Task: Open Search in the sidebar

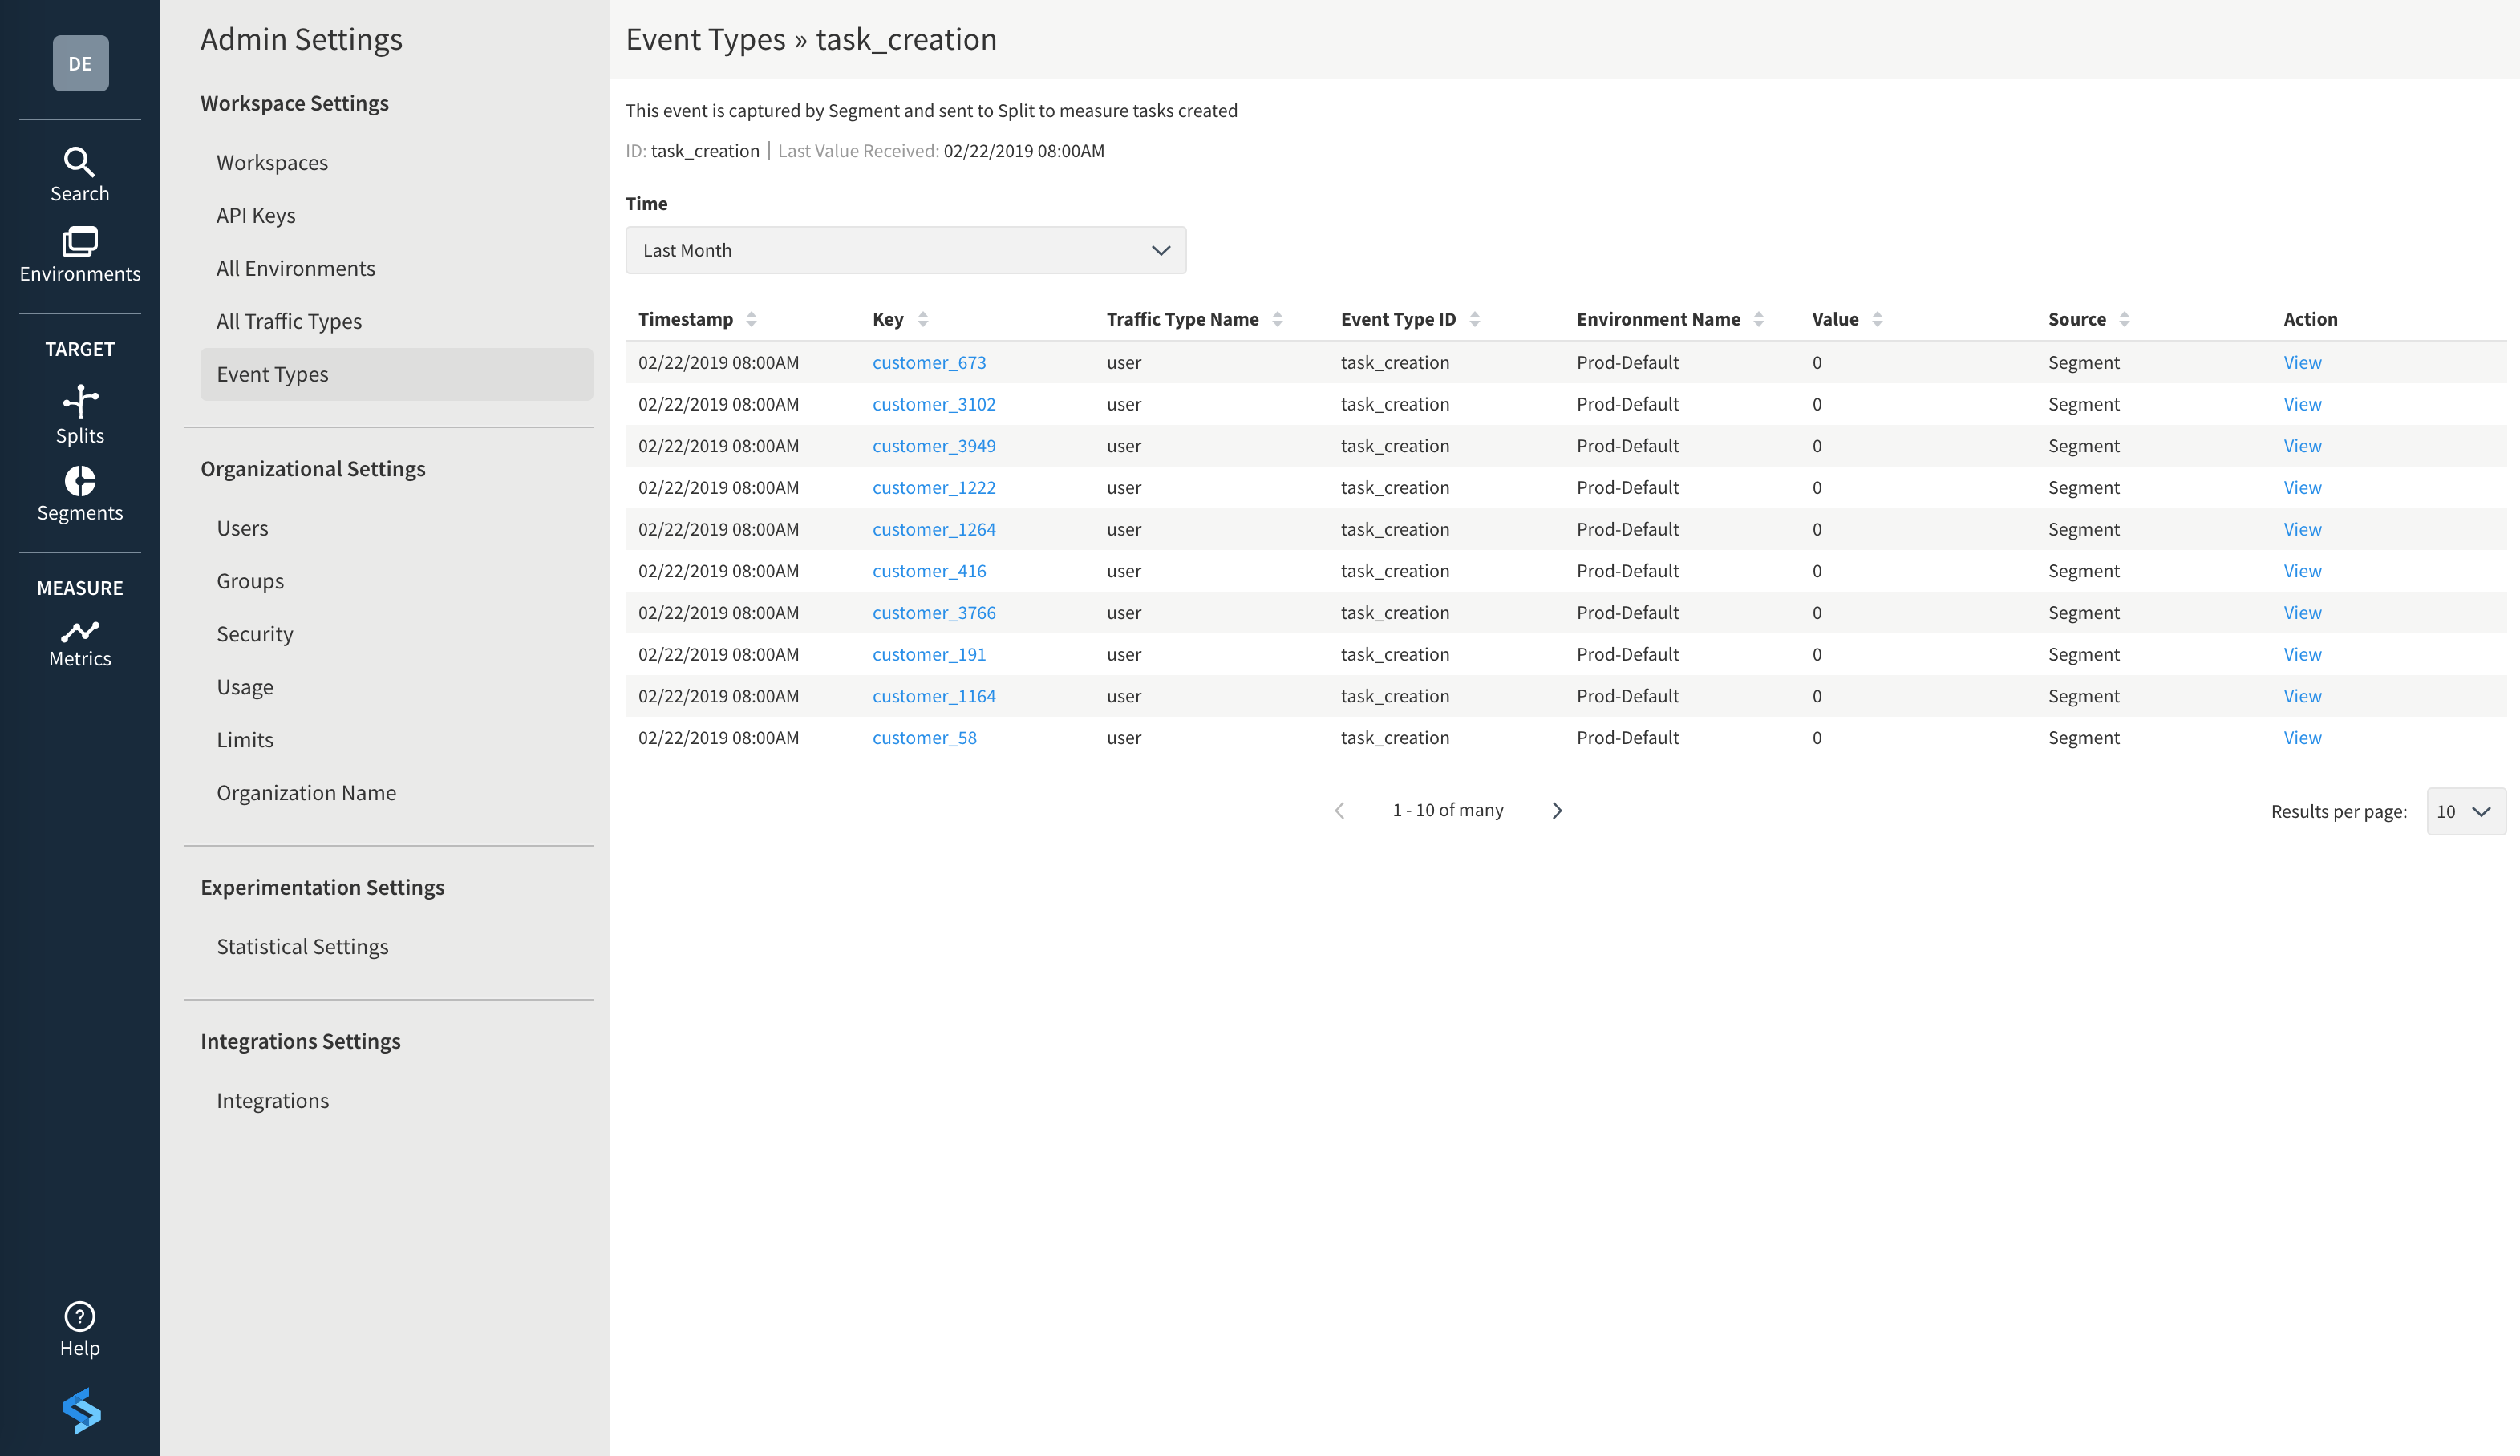Action: 80,175
